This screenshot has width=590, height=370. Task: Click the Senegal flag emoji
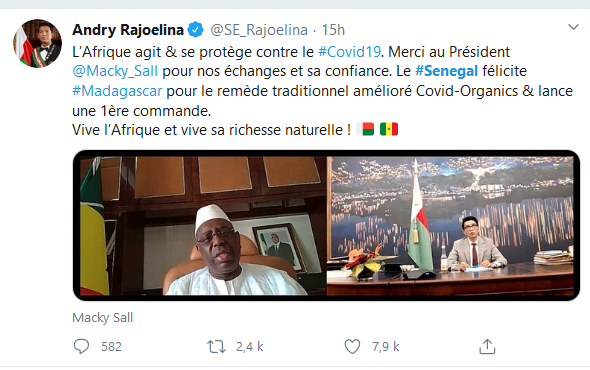[389, 129]
